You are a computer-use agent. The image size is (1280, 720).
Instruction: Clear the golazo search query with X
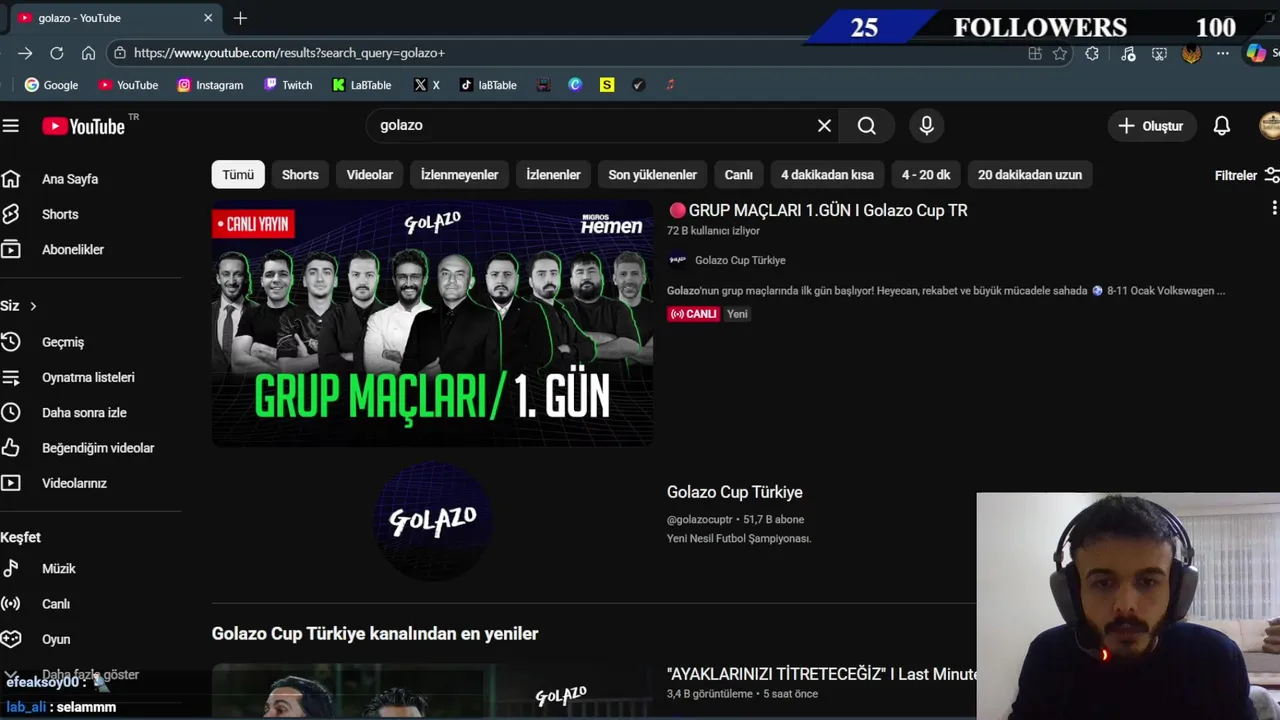824,126
